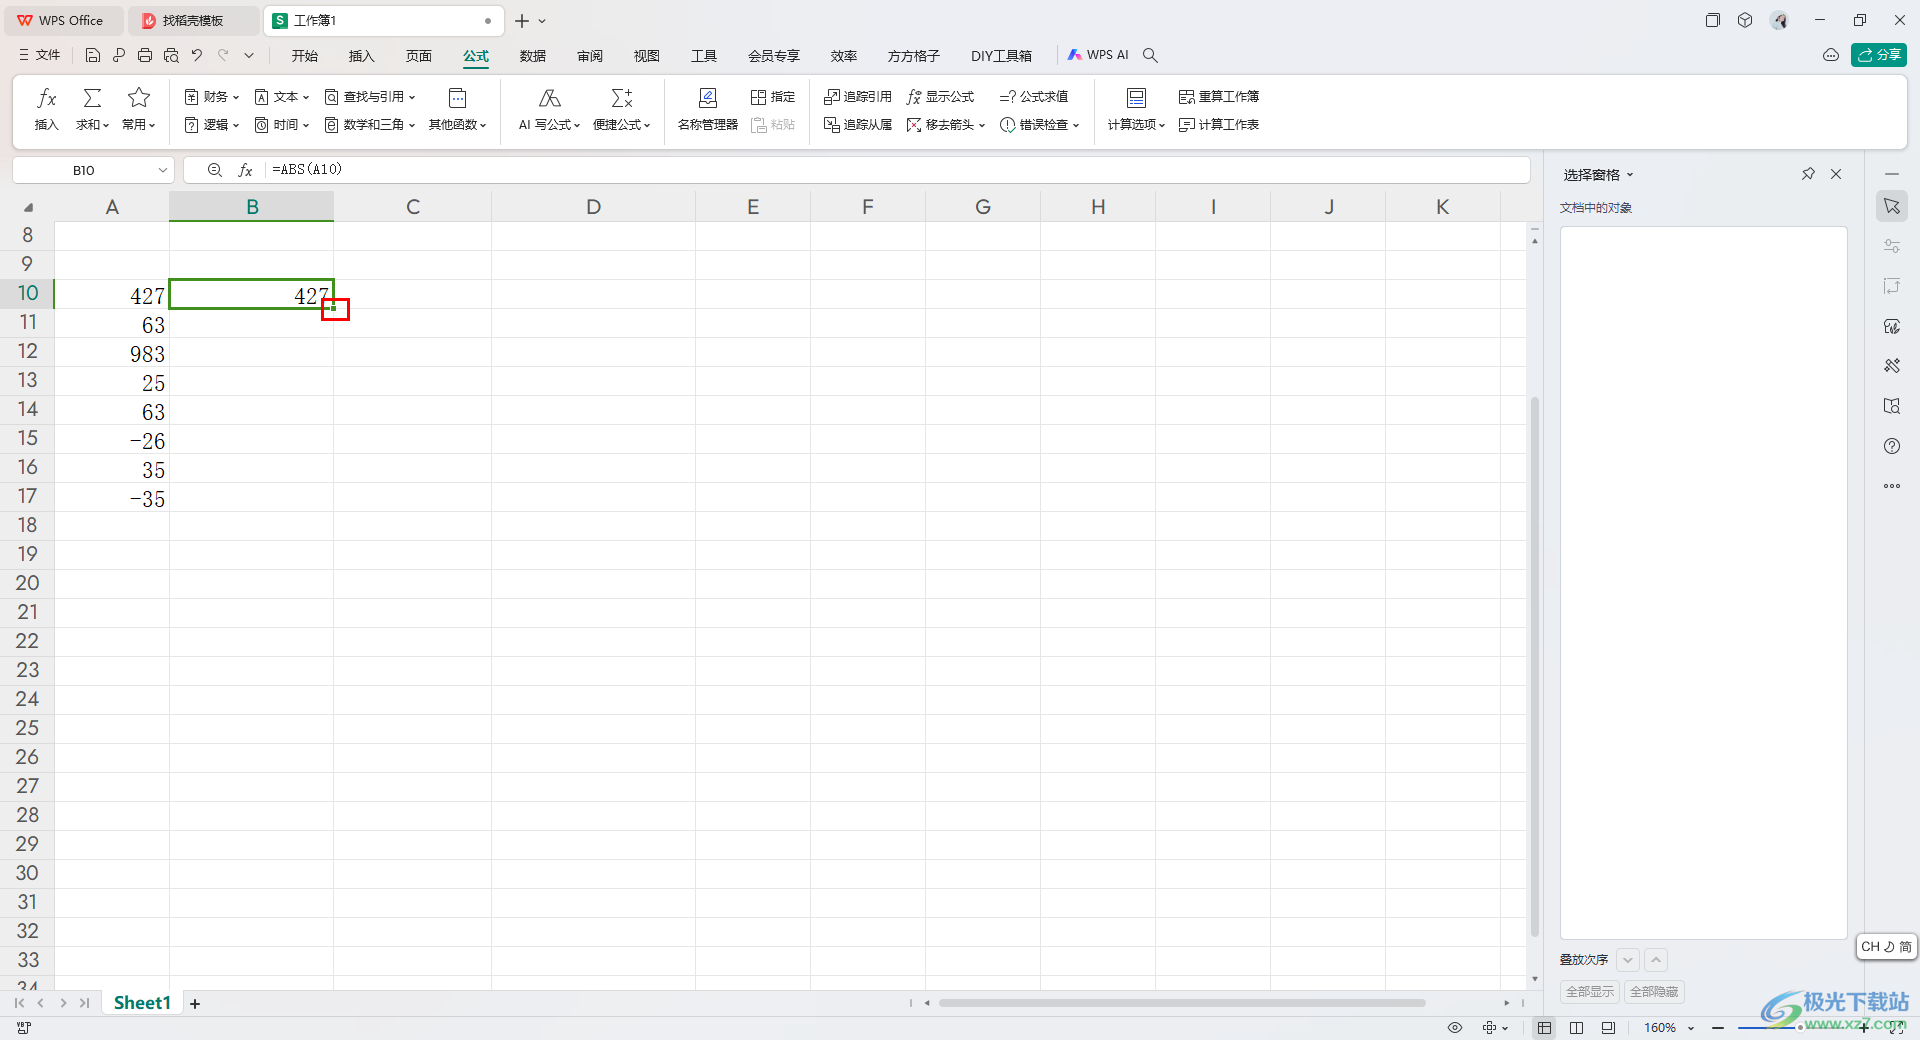This screenshot has height=1040, width=1920.
Task: Open WPS AI from the ribbon
Action: [1098, 56]
